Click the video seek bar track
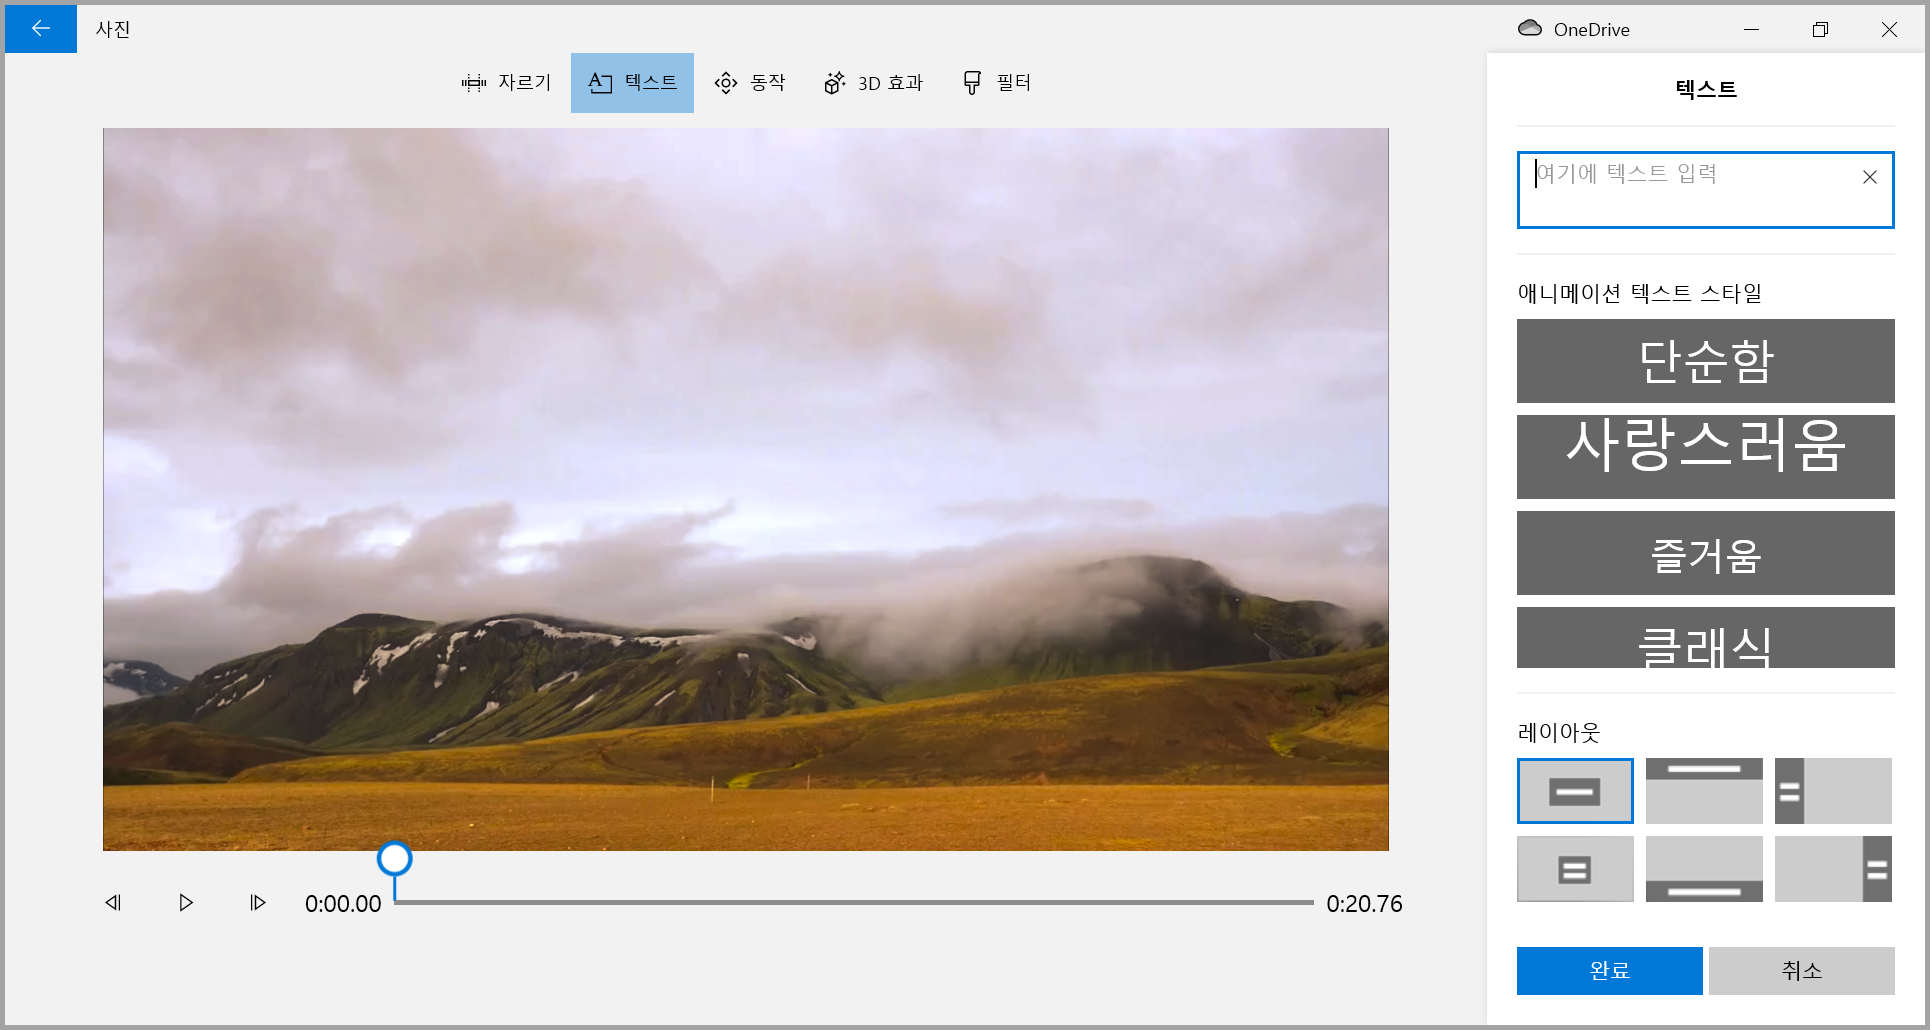The width and height of the screenshot is (1930, 1030). coord(854,902)
